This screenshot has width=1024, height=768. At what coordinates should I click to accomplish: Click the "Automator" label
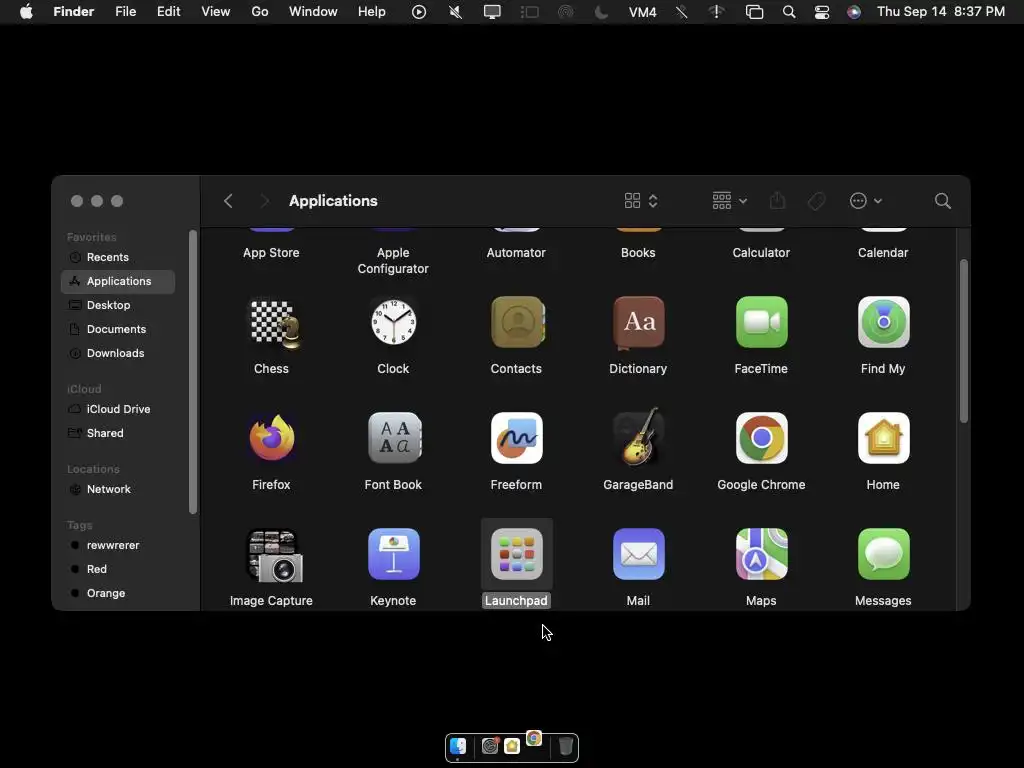point(516,253)
